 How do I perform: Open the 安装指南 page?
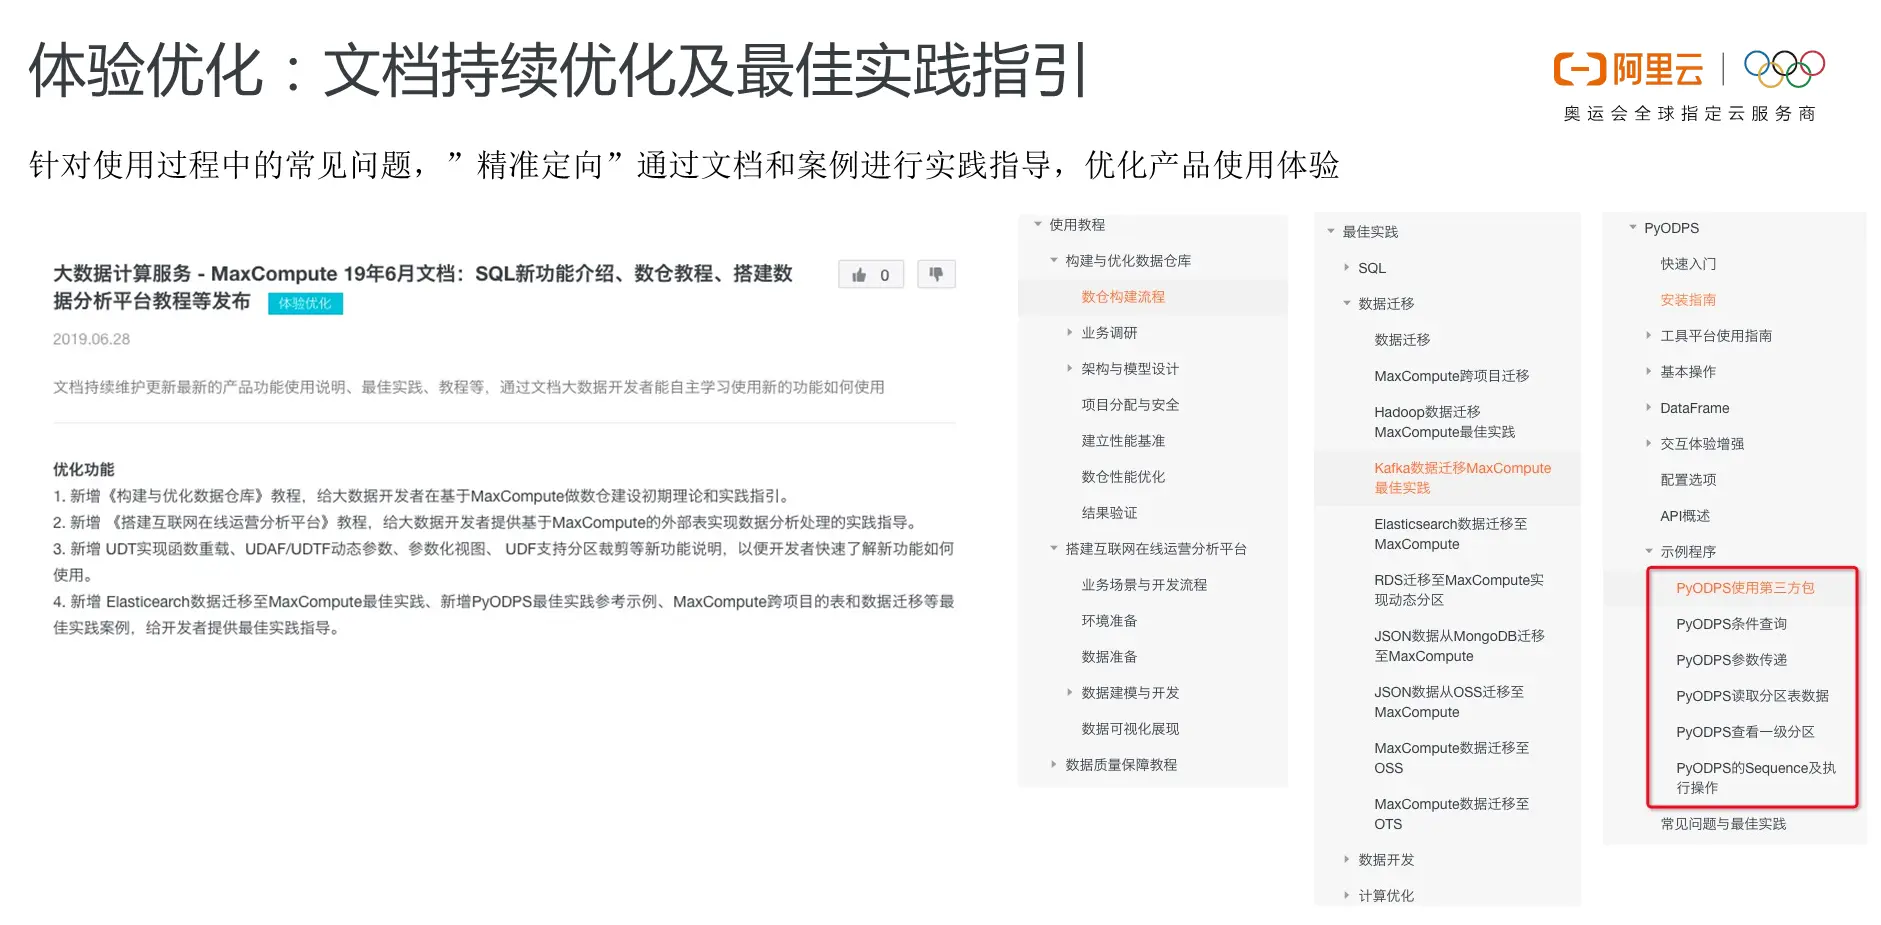point(1688,300)
